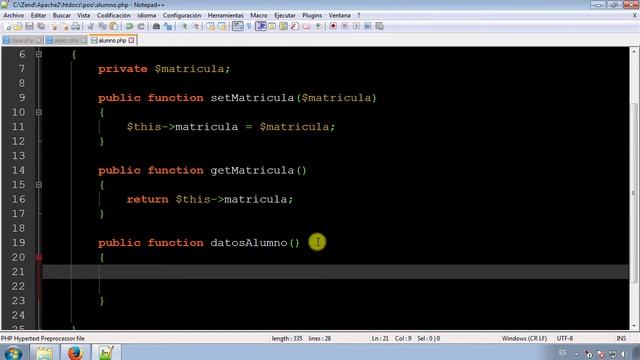This screenshot has width=640, height=360.
Task: Open Firefox from the taskbar
Action: pyautogui.click(x=75, y=353)
